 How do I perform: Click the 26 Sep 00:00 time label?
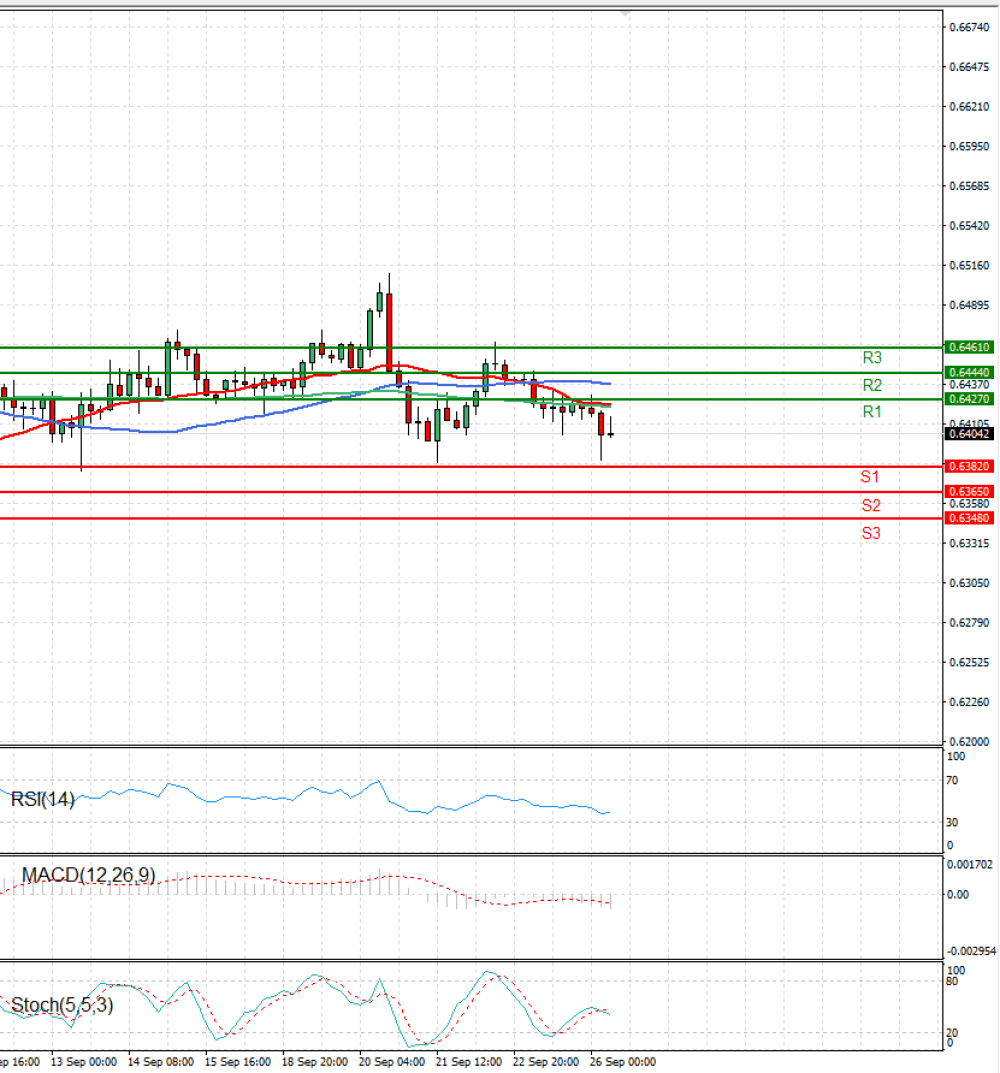623,1062
